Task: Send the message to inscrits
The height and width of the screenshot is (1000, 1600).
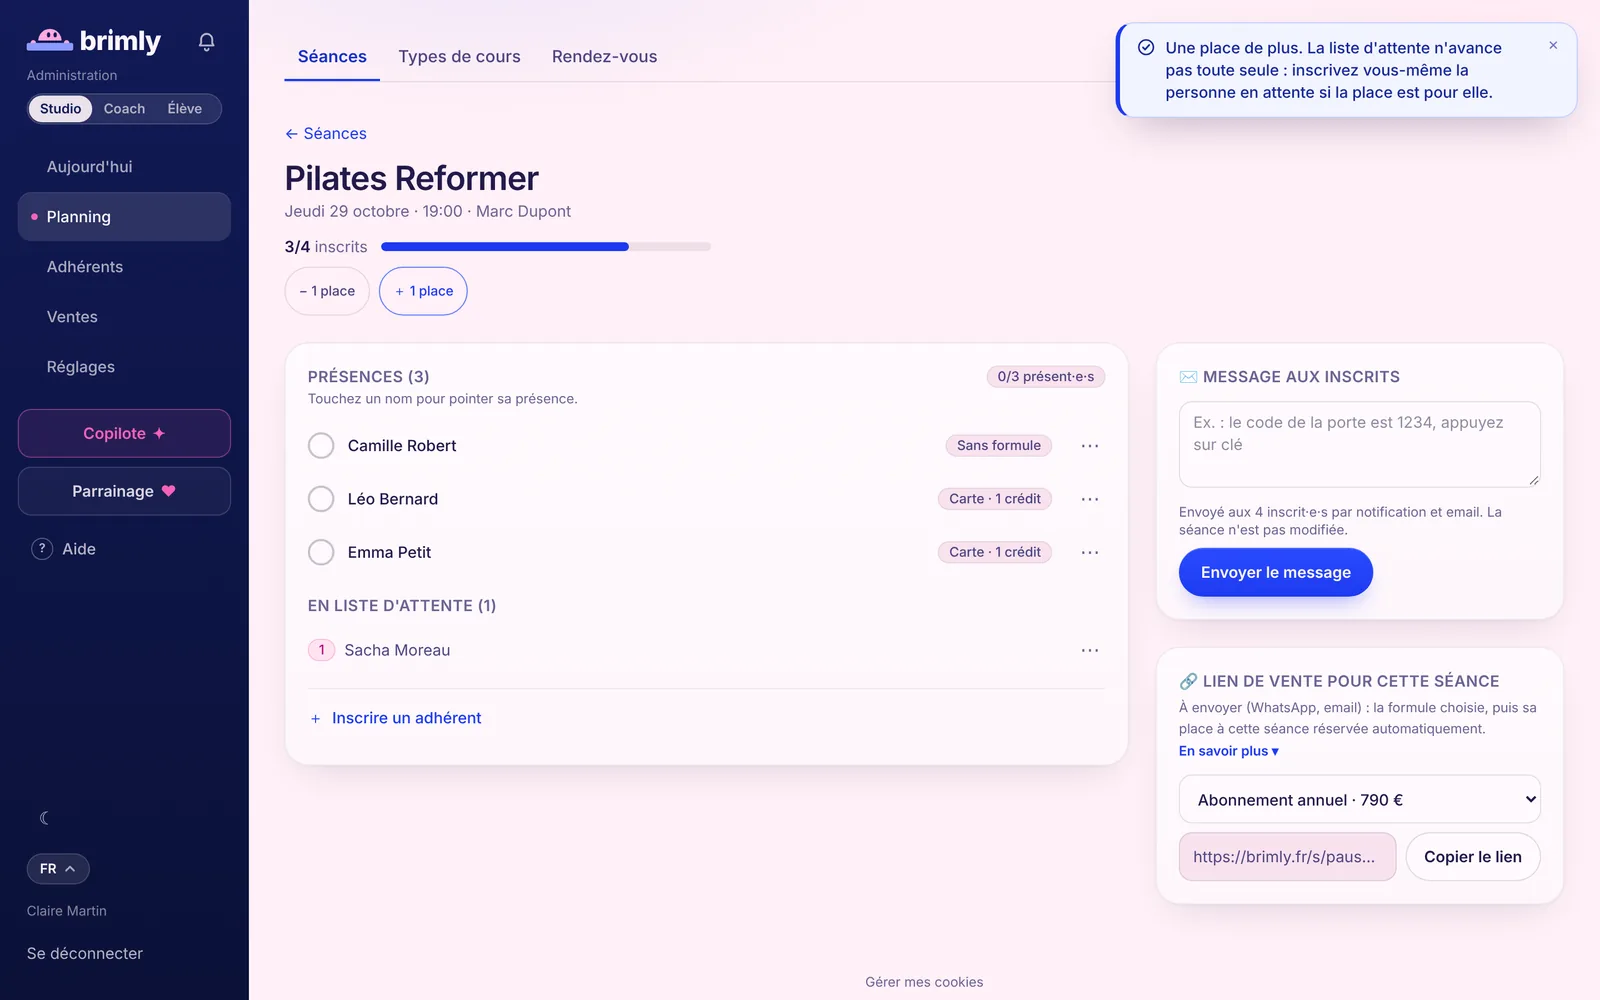Action: [1275, 573]
